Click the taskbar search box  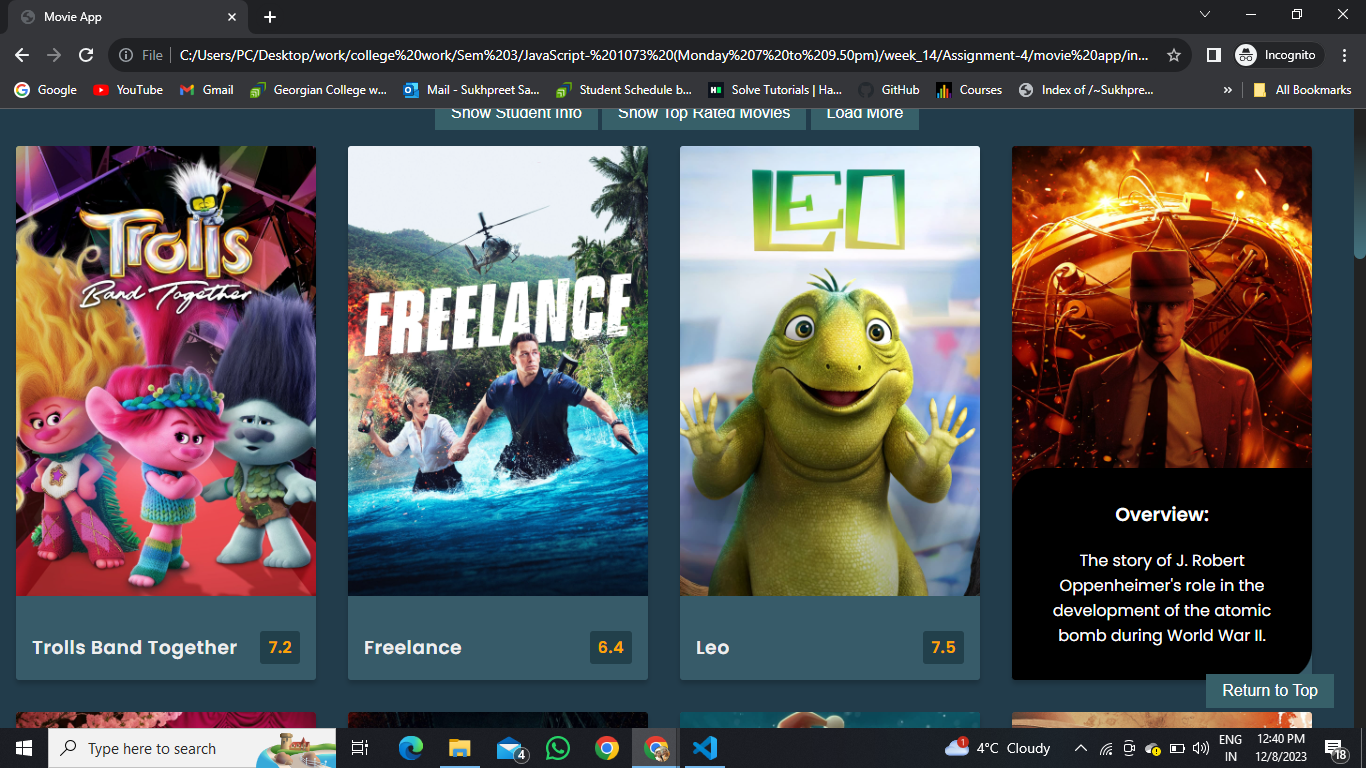pyautogui.click(x=192, y=748)
